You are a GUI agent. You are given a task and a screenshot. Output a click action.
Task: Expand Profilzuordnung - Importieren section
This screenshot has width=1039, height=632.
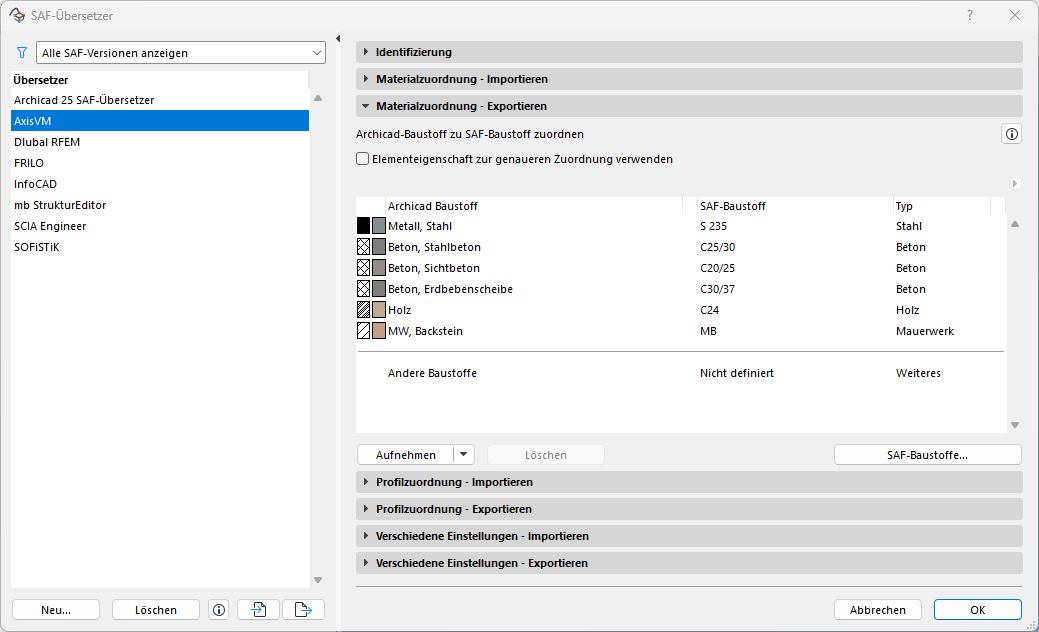(x=689, y=482)
